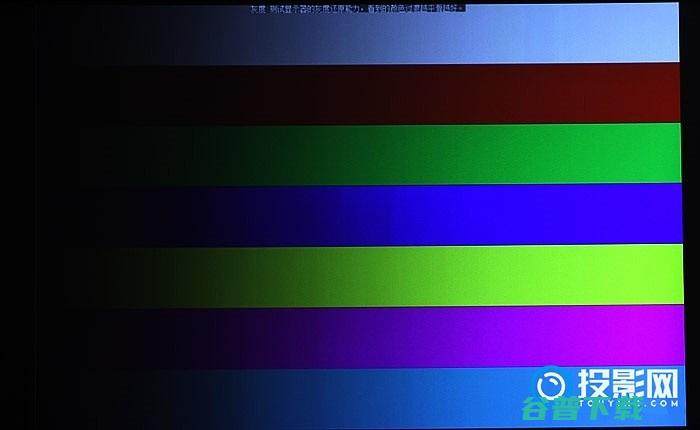This screenshot has width=700, height=430.
Task: Click the middle of the dark red gradient bar
Action: coord(350,95)
